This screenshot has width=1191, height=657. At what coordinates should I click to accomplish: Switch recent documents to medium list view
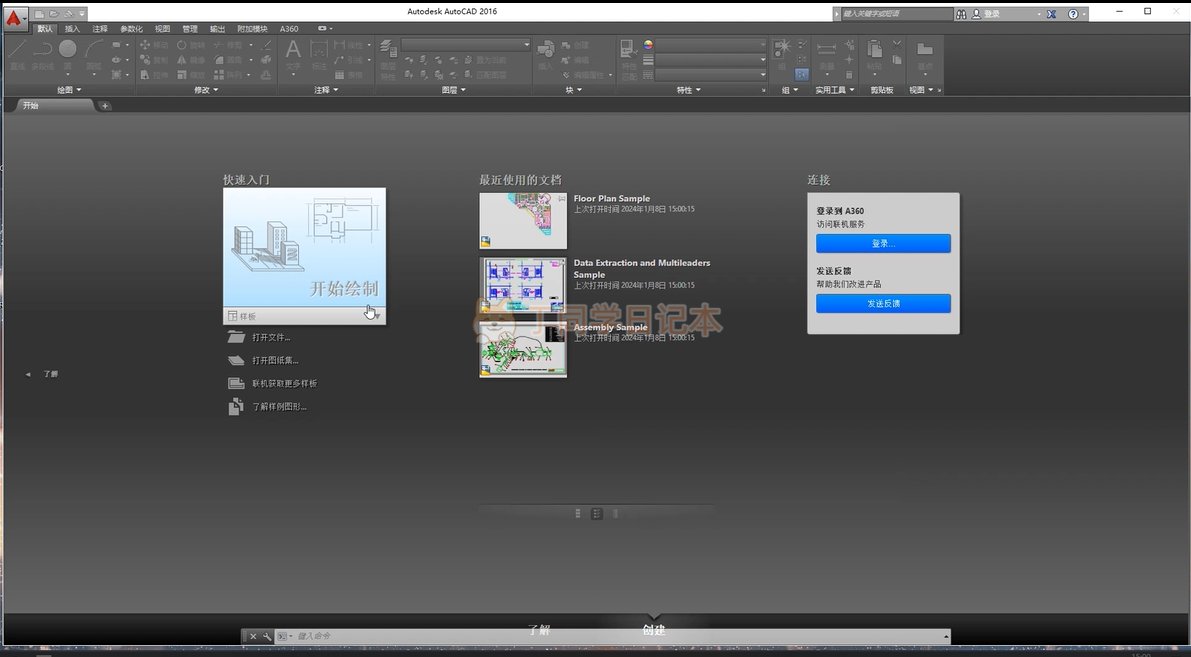[596, 513]
